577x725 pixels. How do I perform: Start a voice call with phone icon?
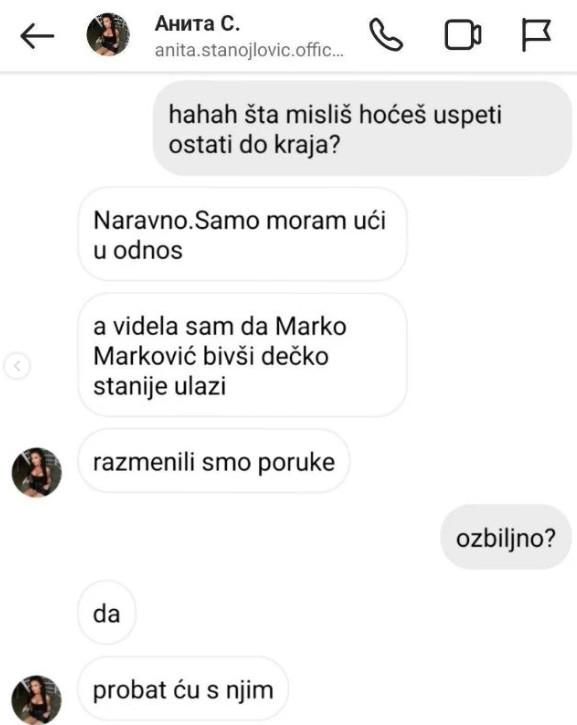tap(386, 35)
